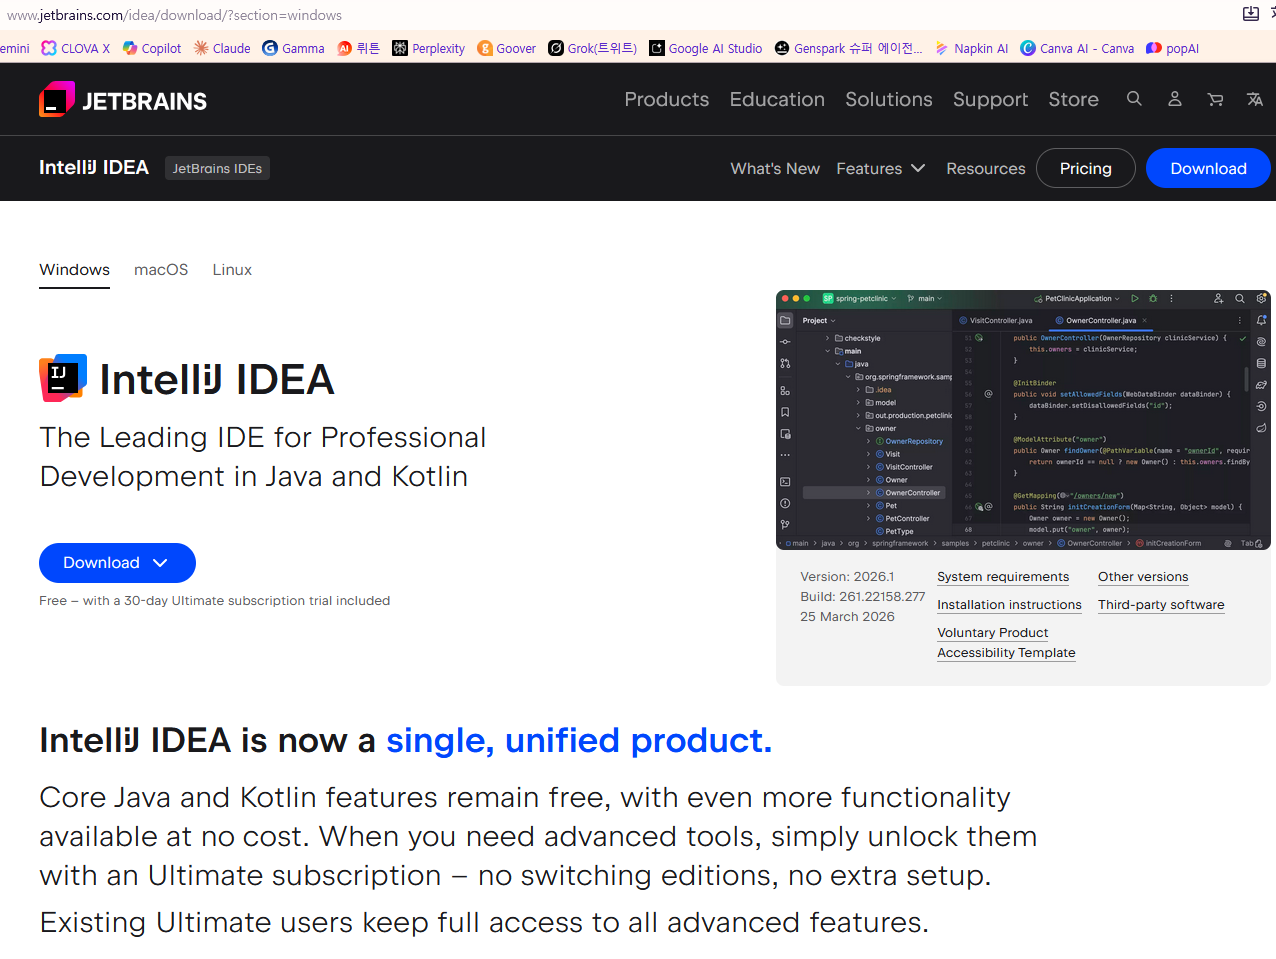Viewport: 1276px width, 959px height.
Task: Open the Other versions link
Action: tap(1143, 577)
